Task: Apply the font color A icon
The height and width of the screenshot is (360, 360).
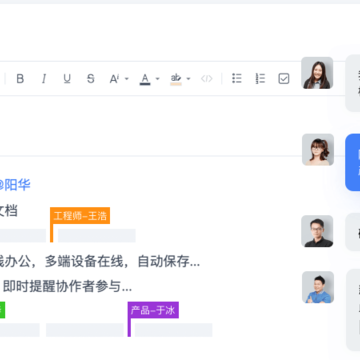Action: point(145,79)
